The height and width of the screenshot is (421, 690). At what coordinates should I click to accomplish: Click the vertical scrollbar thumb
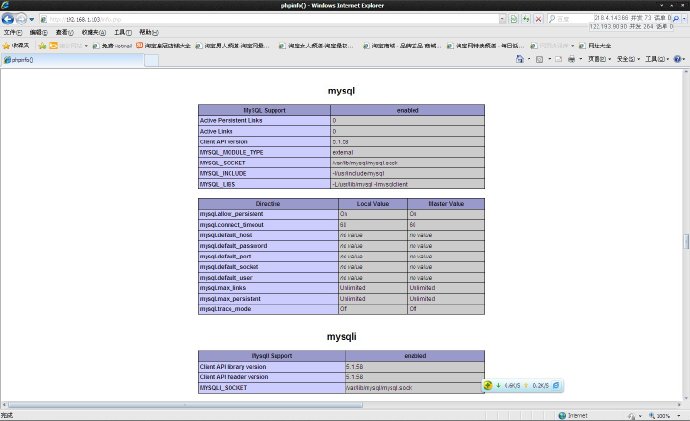coord(686,242)
